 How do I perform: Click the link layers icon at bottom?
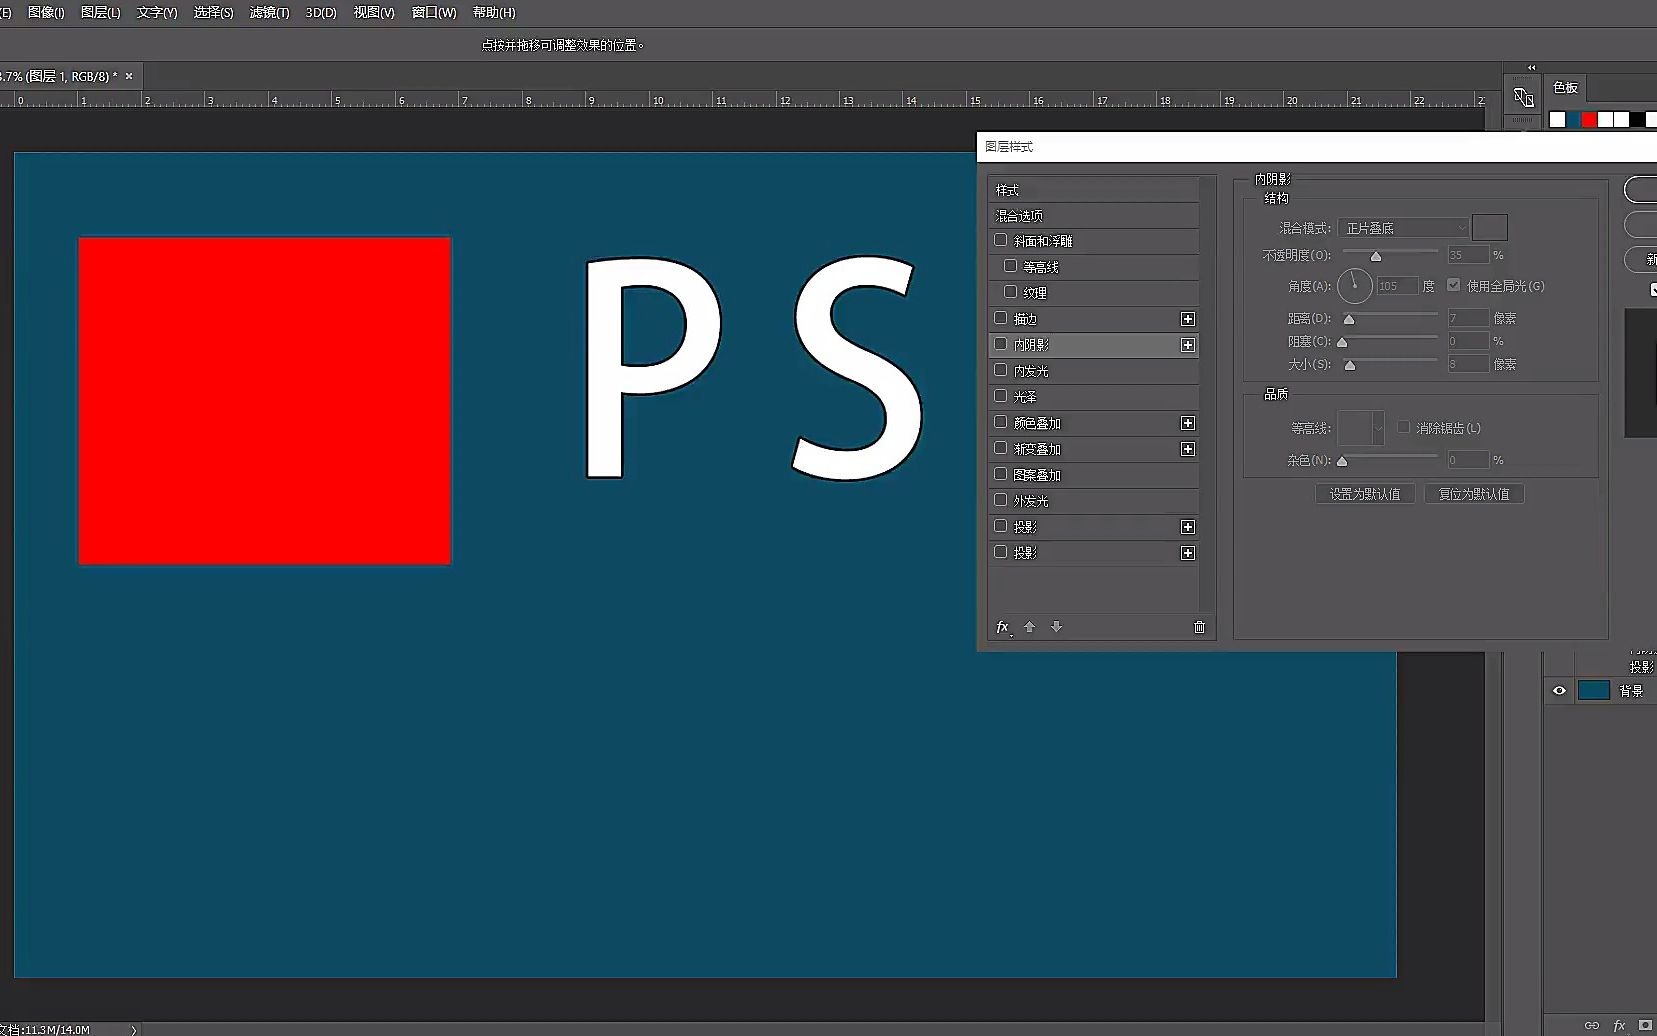click(x=1592, y=1025)
